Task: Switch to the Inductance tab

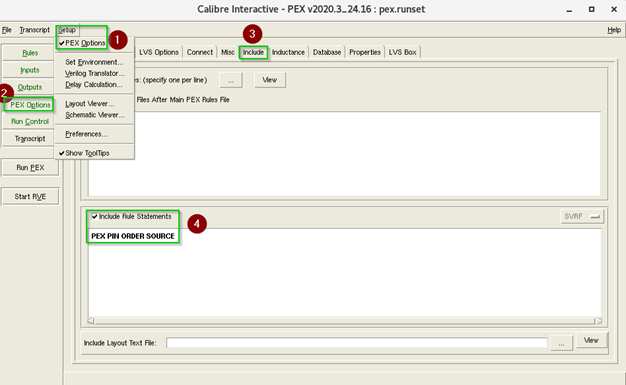Action: point(288,52)
